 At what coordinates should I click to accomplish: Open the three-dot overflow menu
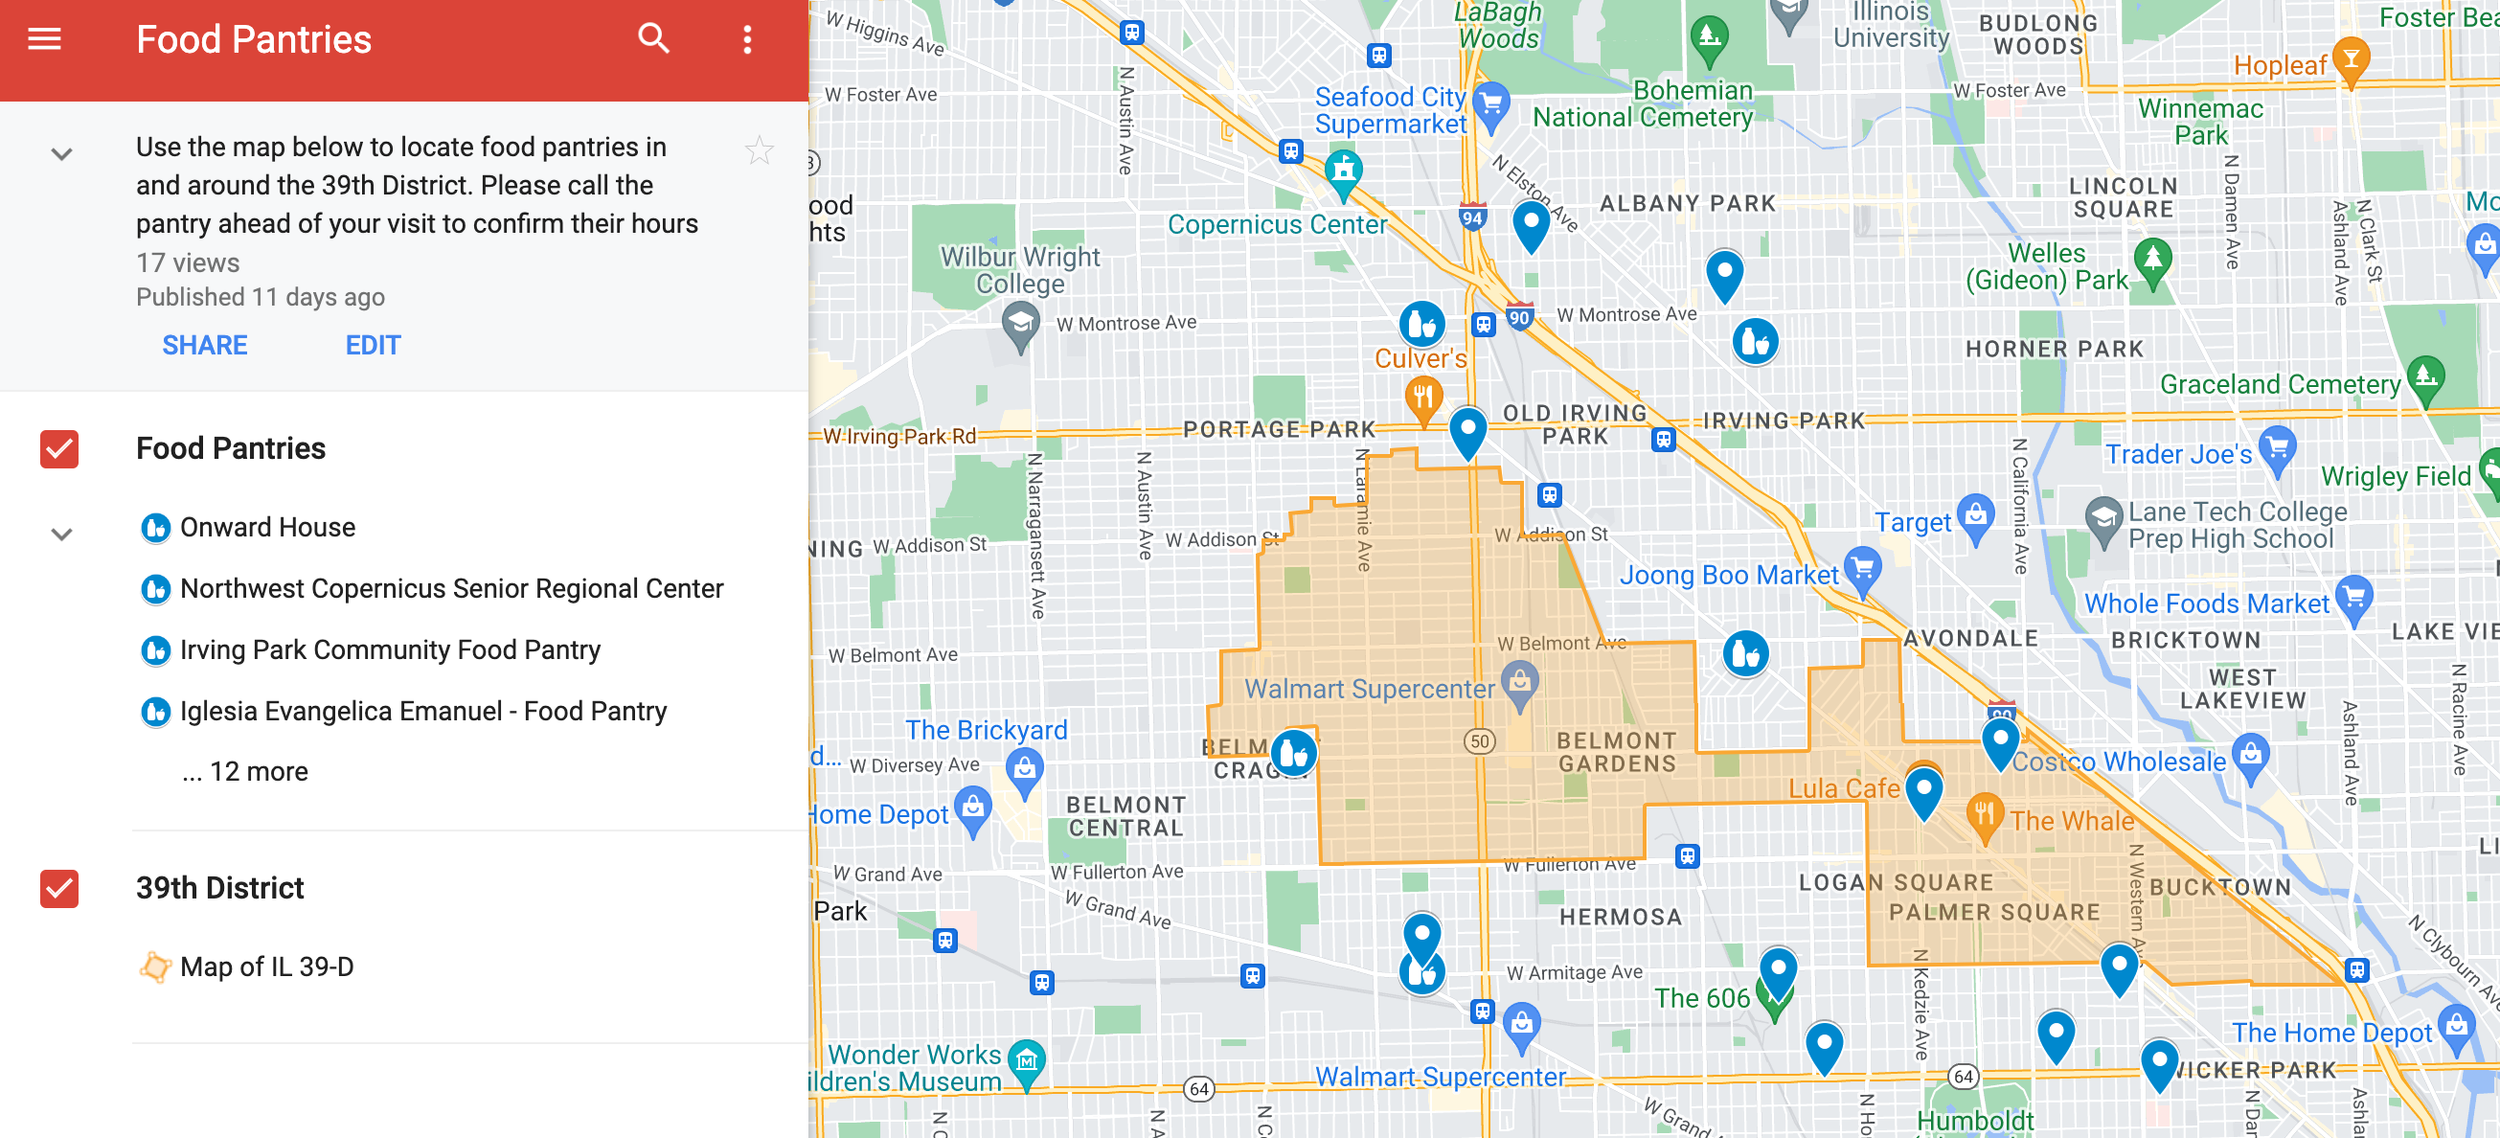point(747,39)
